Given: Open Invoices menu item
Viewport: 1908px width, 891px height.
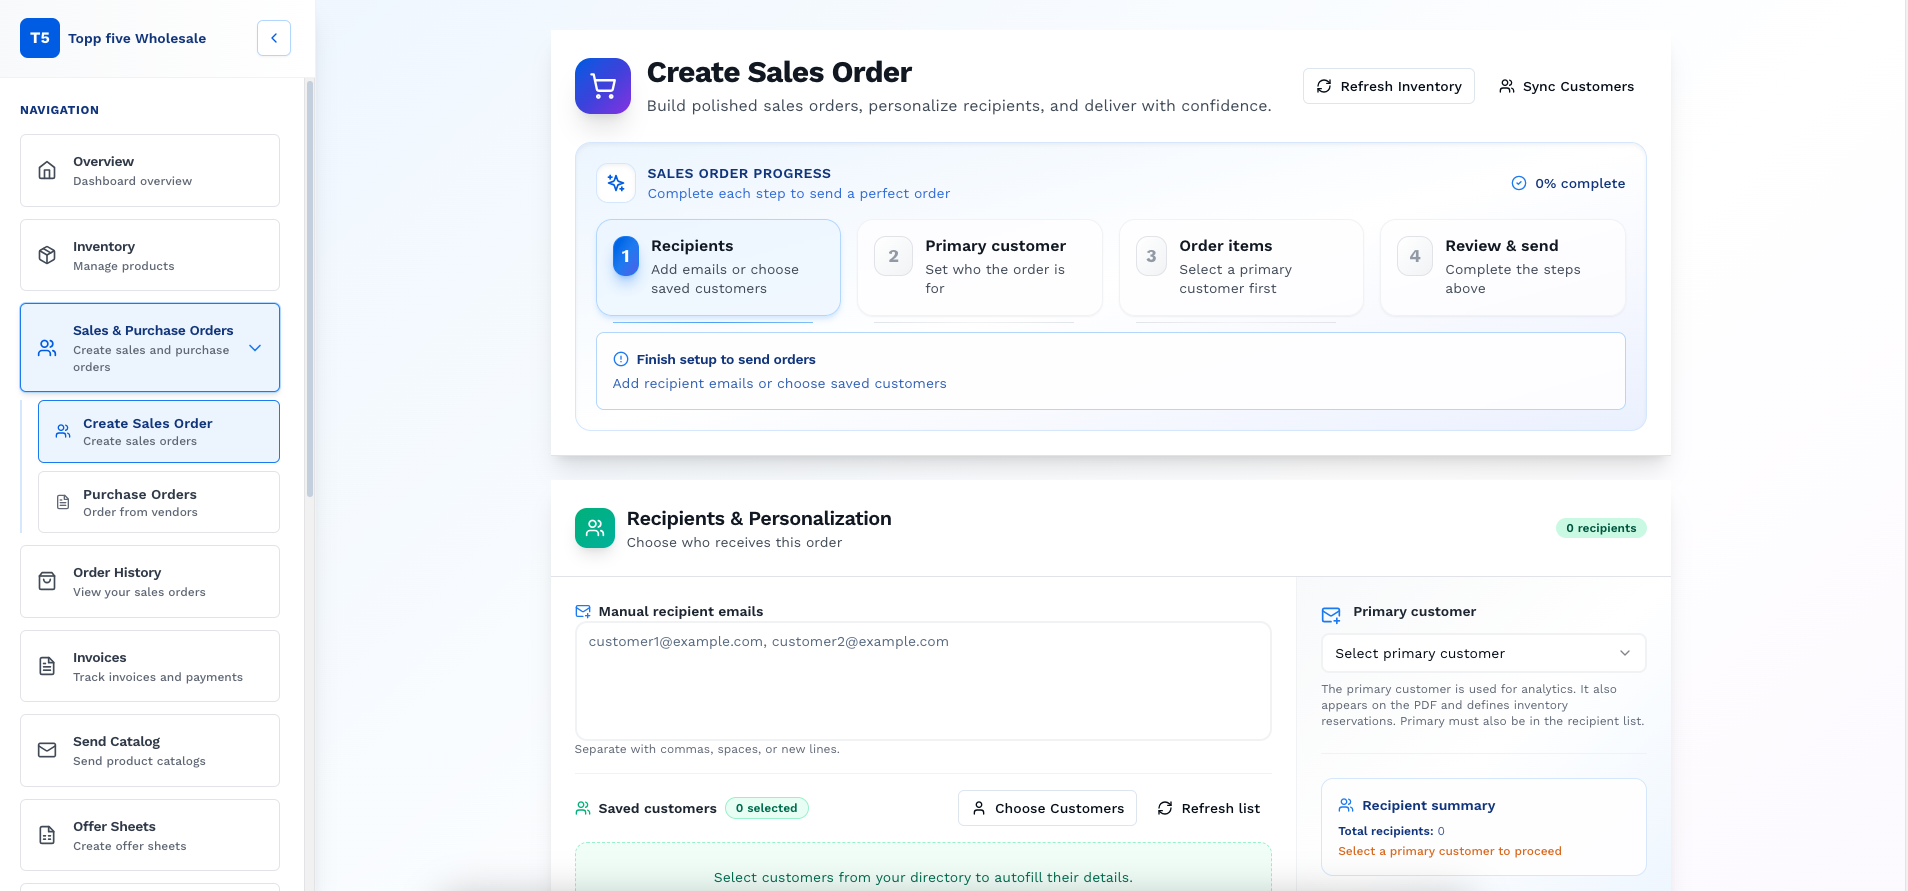Looking at the screenshot, I should 150,666.
